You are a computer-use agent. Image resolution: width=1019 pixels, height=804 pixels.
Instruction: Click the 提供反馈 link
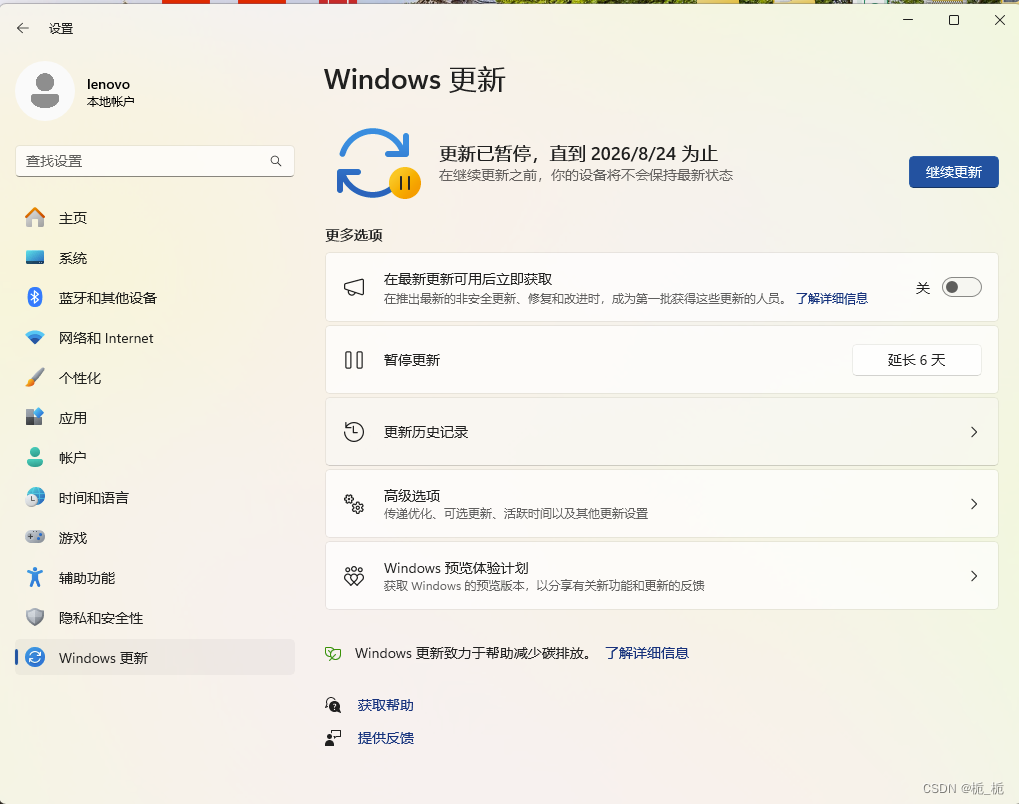point(385,738)
